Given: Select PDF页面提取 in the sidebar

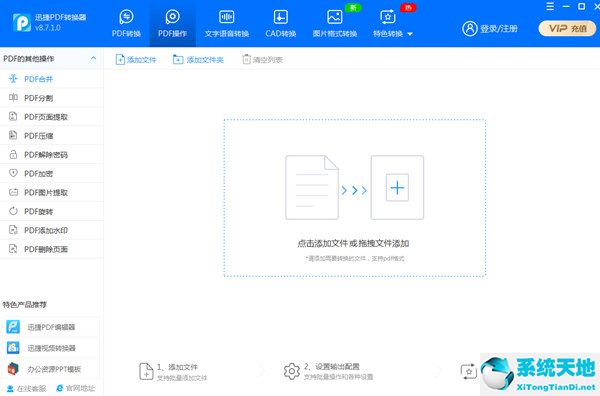Looking at the screenshot, I should (x=52, y=117).
